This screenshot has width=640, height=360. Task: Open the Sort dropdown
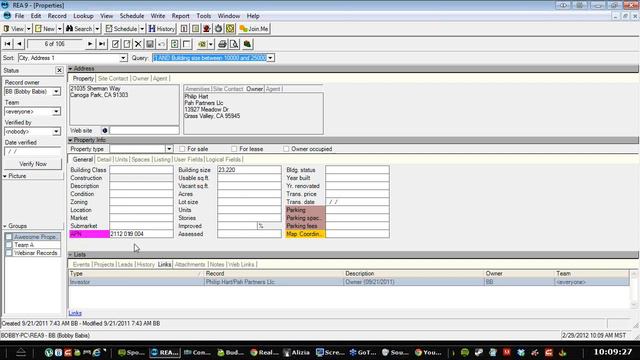coord(123,58)
